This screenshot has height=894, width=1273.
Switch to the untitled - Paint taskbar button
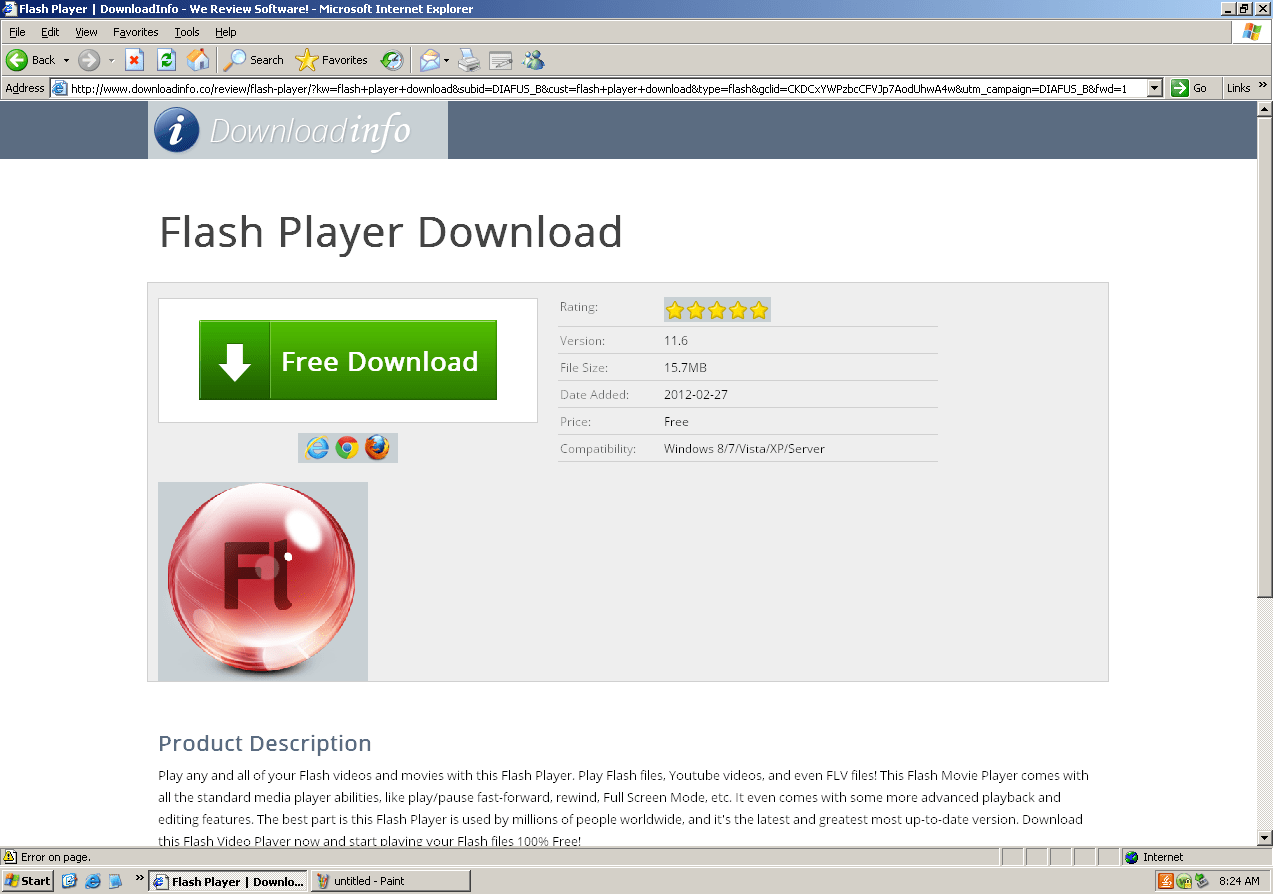390,881
